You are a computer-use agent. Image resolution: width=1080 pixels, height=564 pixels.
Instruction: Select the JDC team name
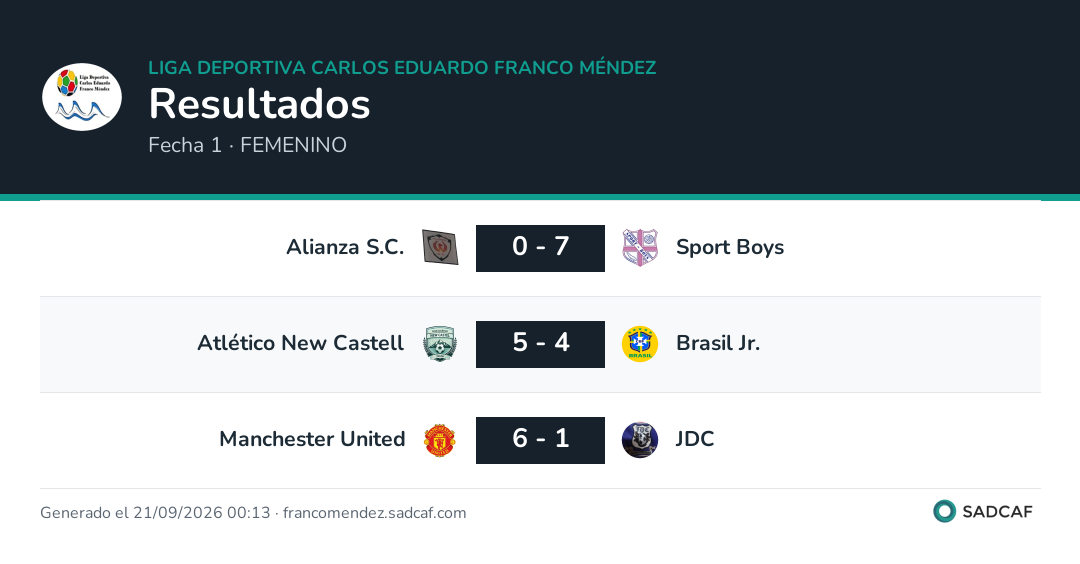(695, 439)
